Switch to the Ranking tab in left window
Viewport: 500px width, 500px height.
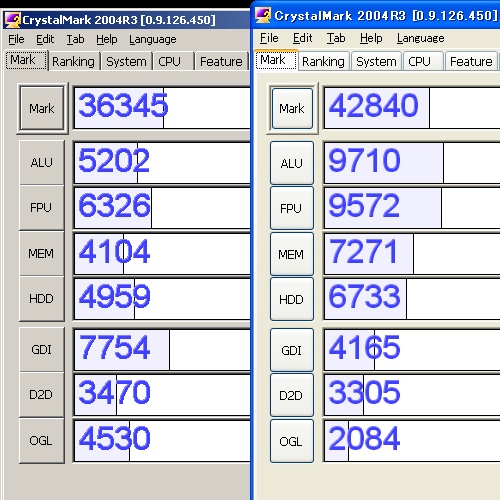tap(74, 61)
